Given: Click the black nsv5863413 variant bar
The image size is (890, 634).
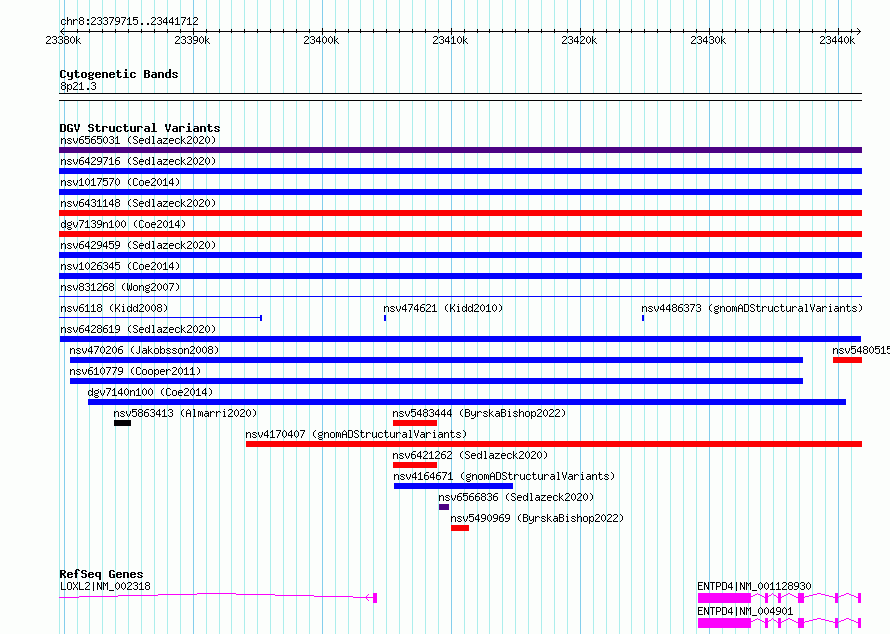Looking at the screenshot, I should [123, 423].
